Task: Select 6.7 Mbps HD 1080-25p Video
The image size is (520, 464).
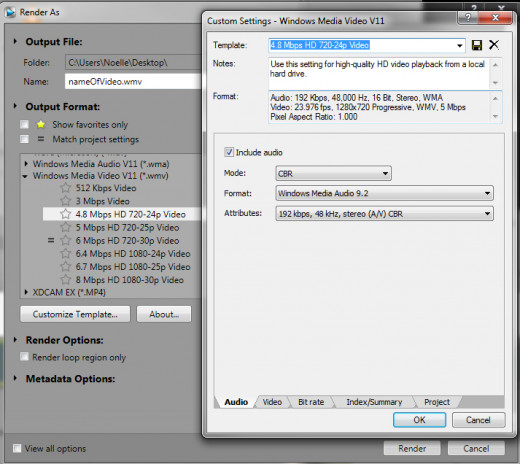Action: pos(133,267)
